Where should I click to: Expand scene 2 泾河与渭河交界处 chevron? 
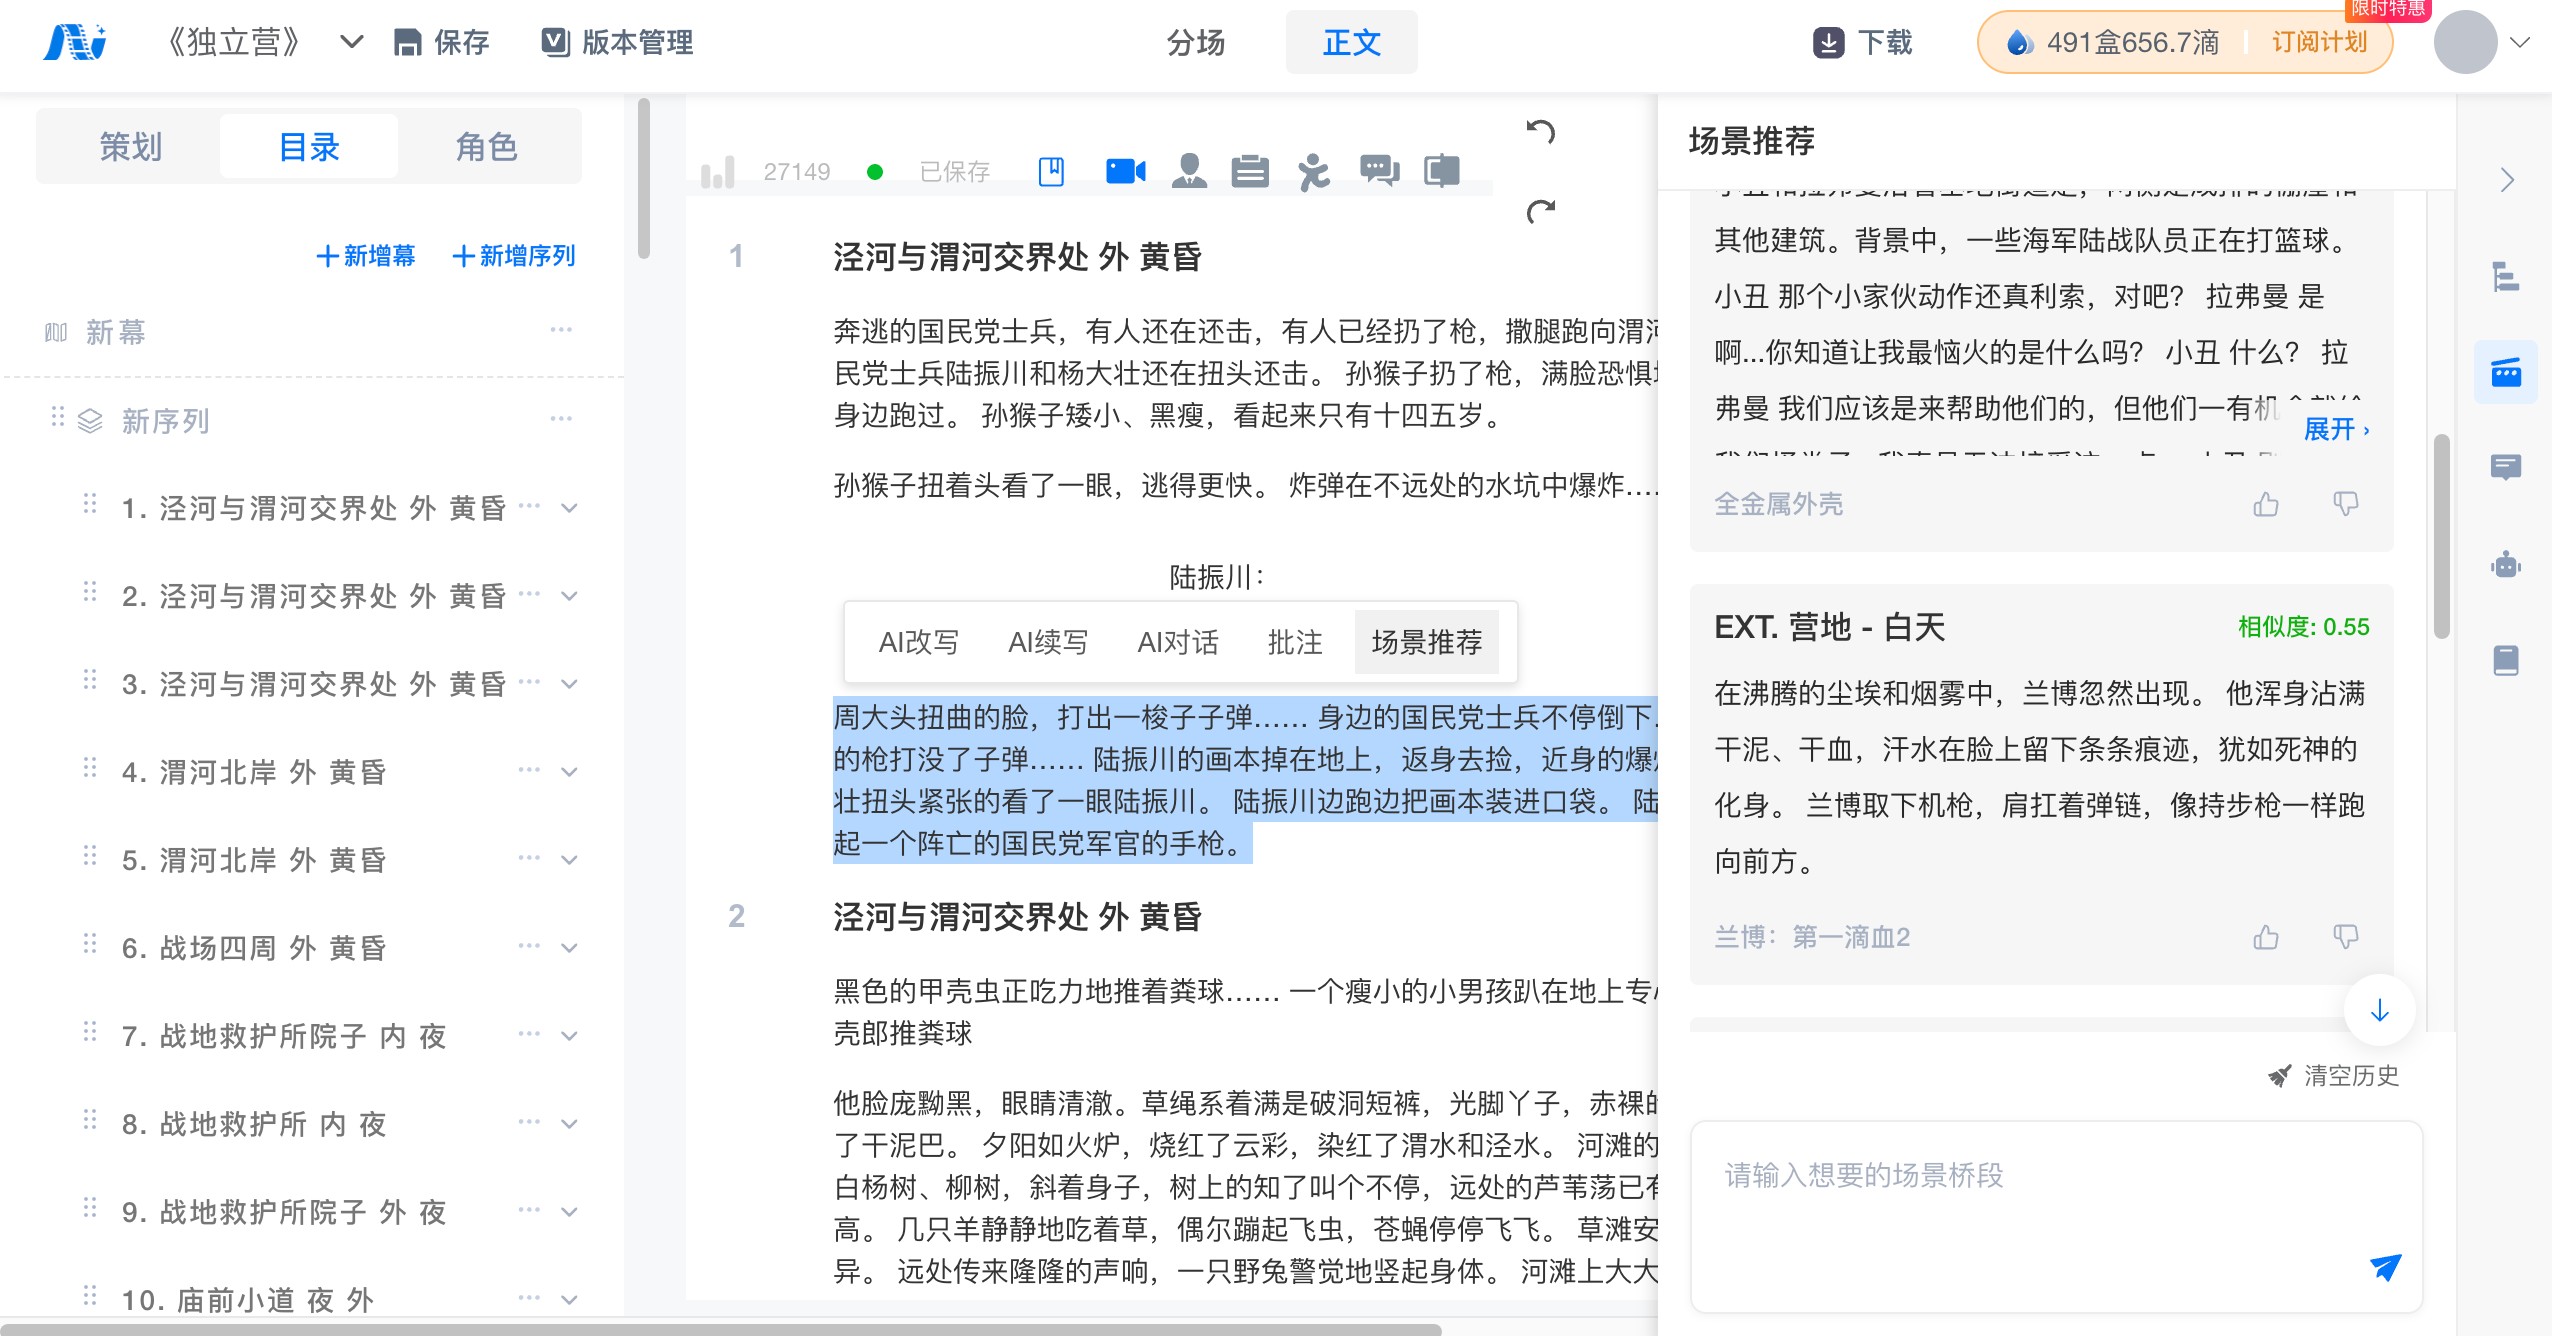[x=569, y=596]
